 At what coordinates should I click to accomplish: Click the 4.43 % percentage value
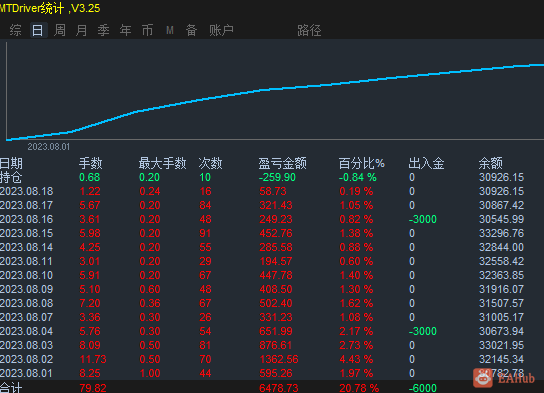[x=356, y=359]
